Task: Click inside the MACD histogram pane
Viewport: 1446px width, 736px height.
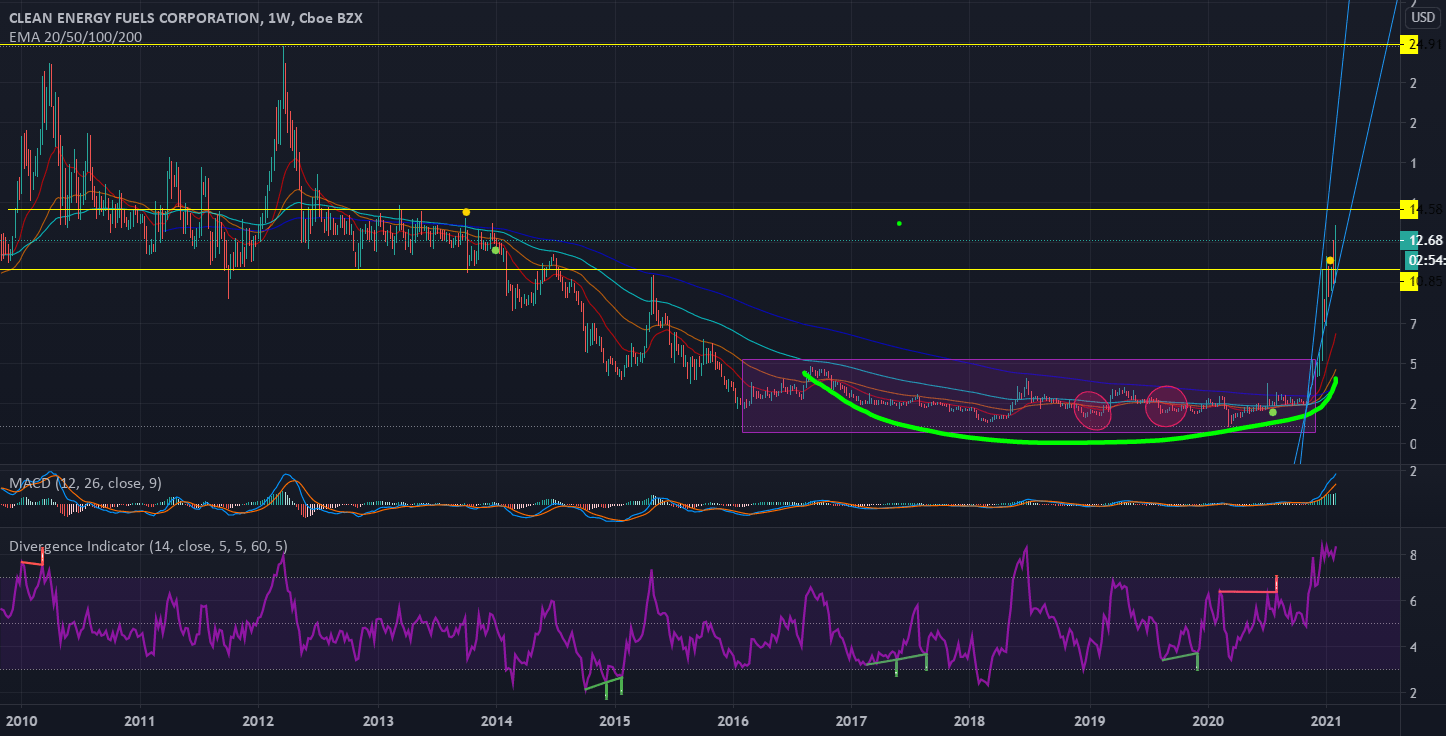Action: click(x=700, y=503)
